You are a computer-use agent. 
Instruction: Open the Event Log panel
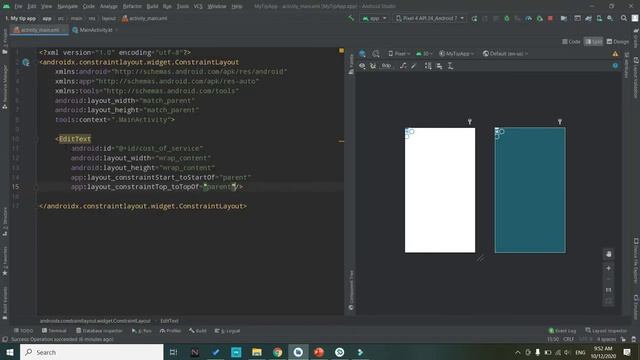[562, 331]
